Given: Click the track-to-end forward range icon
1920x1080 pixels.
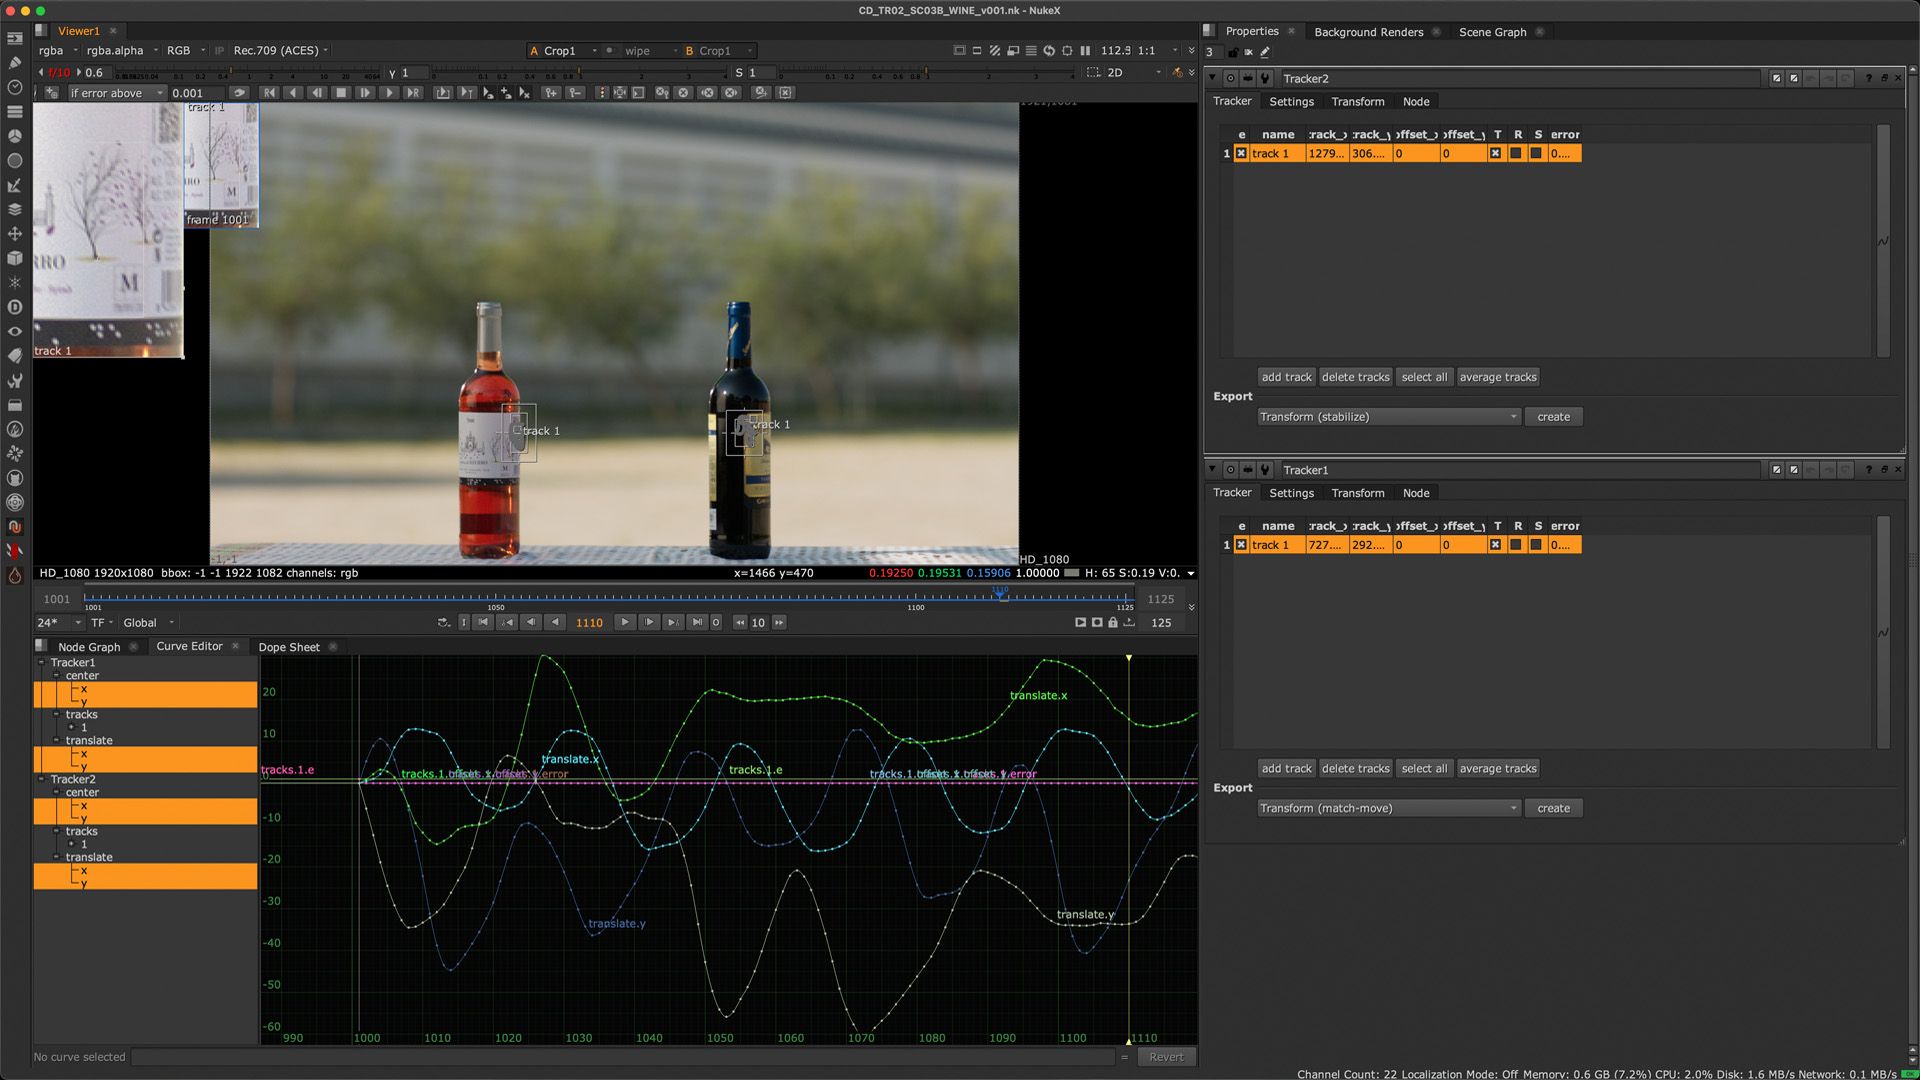Looking at the screenshot, I should click(x=413, y=92).
